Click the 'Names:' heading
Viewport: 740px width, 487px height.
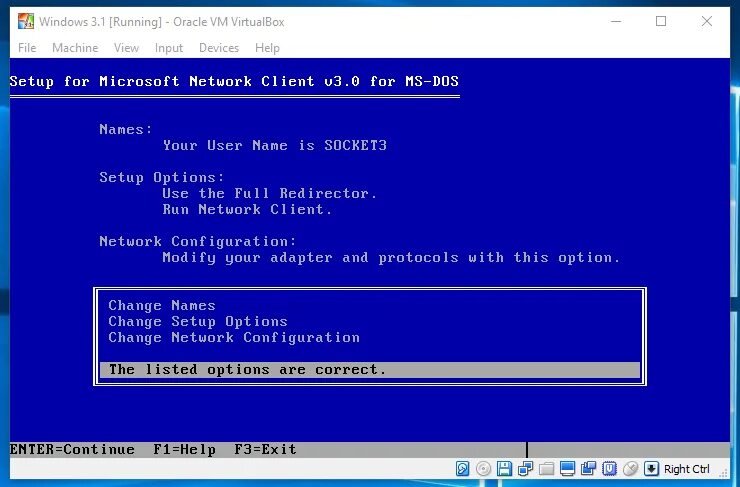(x=126, y=129)
